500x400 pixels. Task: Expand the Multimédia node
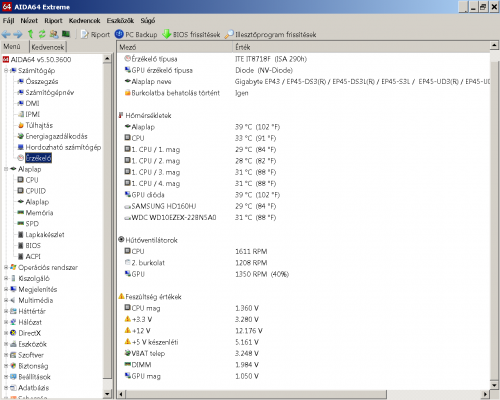pyautogui.click(x=6, y=300)
